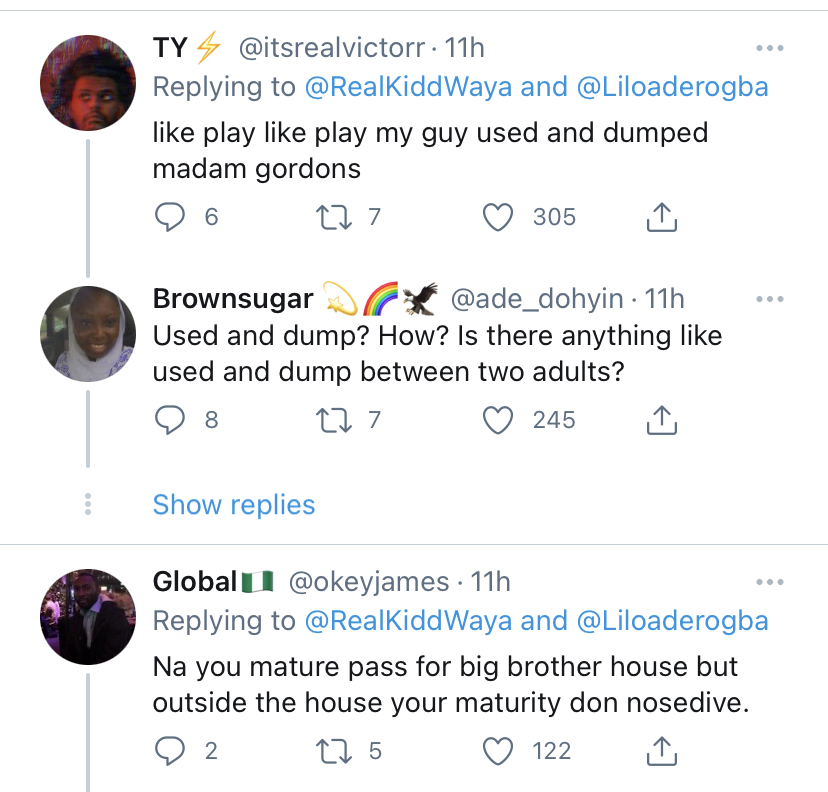
Task: Open @itsrealvictorr profile handle
Action: tap(332, 48)
